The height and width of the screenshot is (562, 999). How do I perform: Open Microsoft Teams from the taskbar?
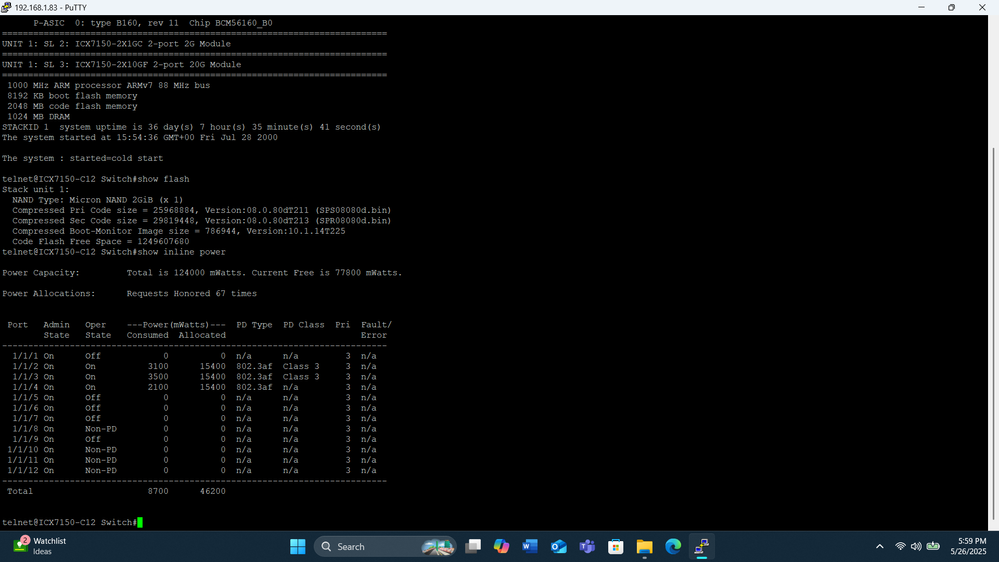pos(587,547)
